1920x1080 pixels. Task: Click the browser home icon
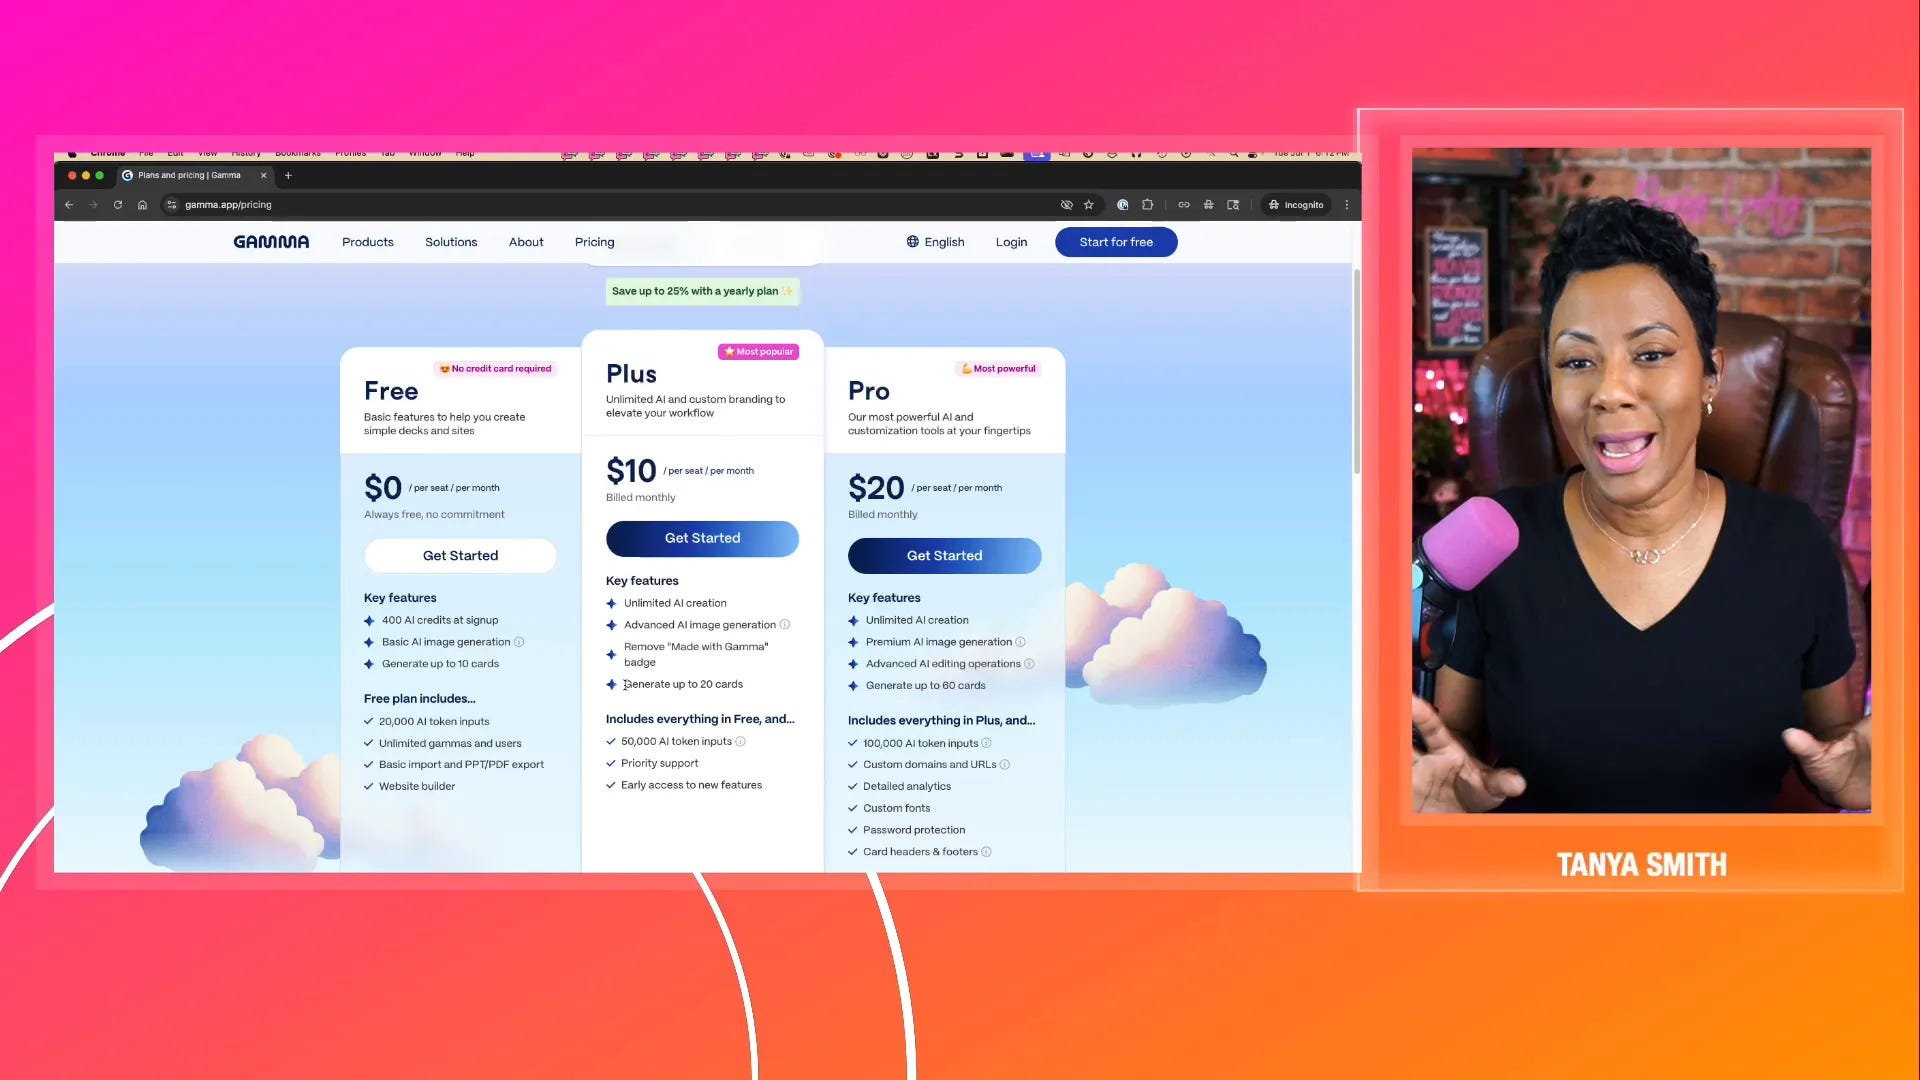[x=142, y=205]
